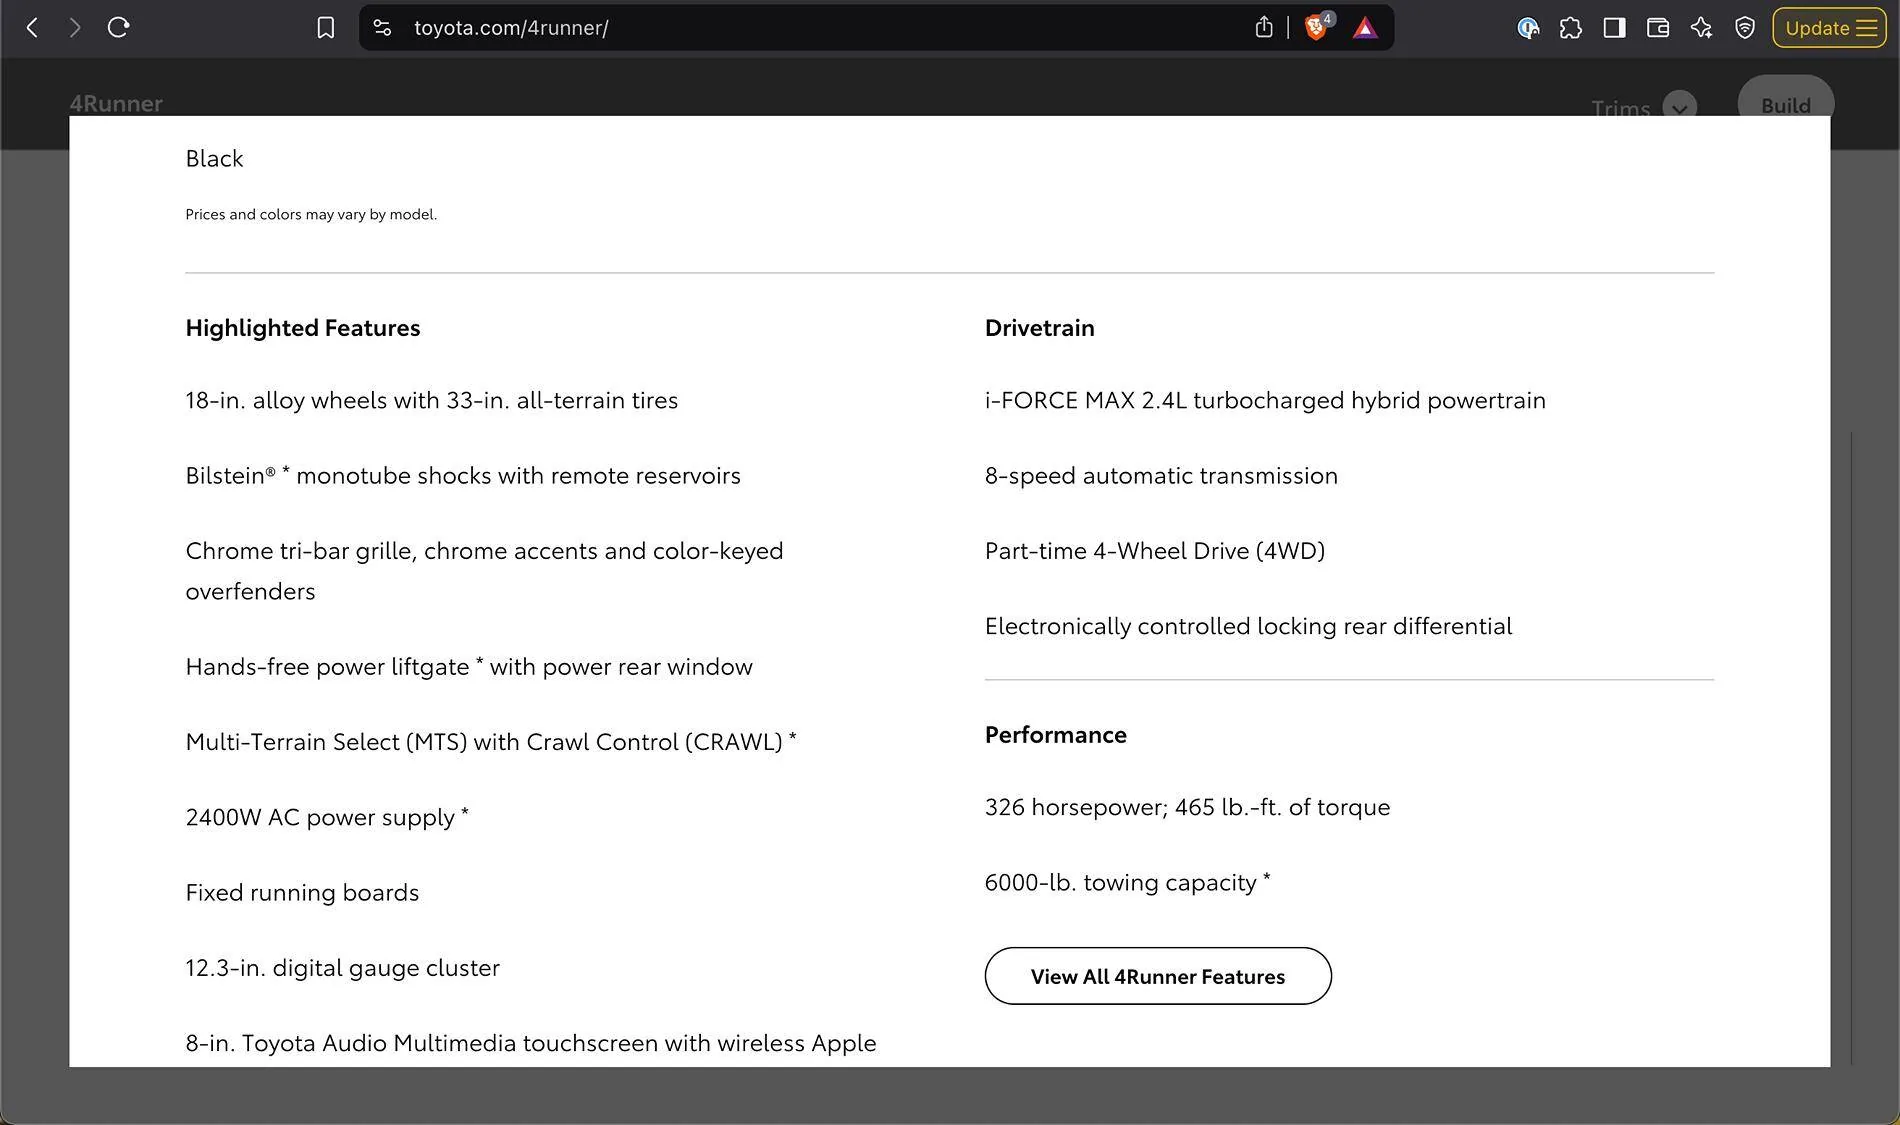
Task: Click '326 horsepower; 465 lb.-ft.' text
Action: 1187,807
